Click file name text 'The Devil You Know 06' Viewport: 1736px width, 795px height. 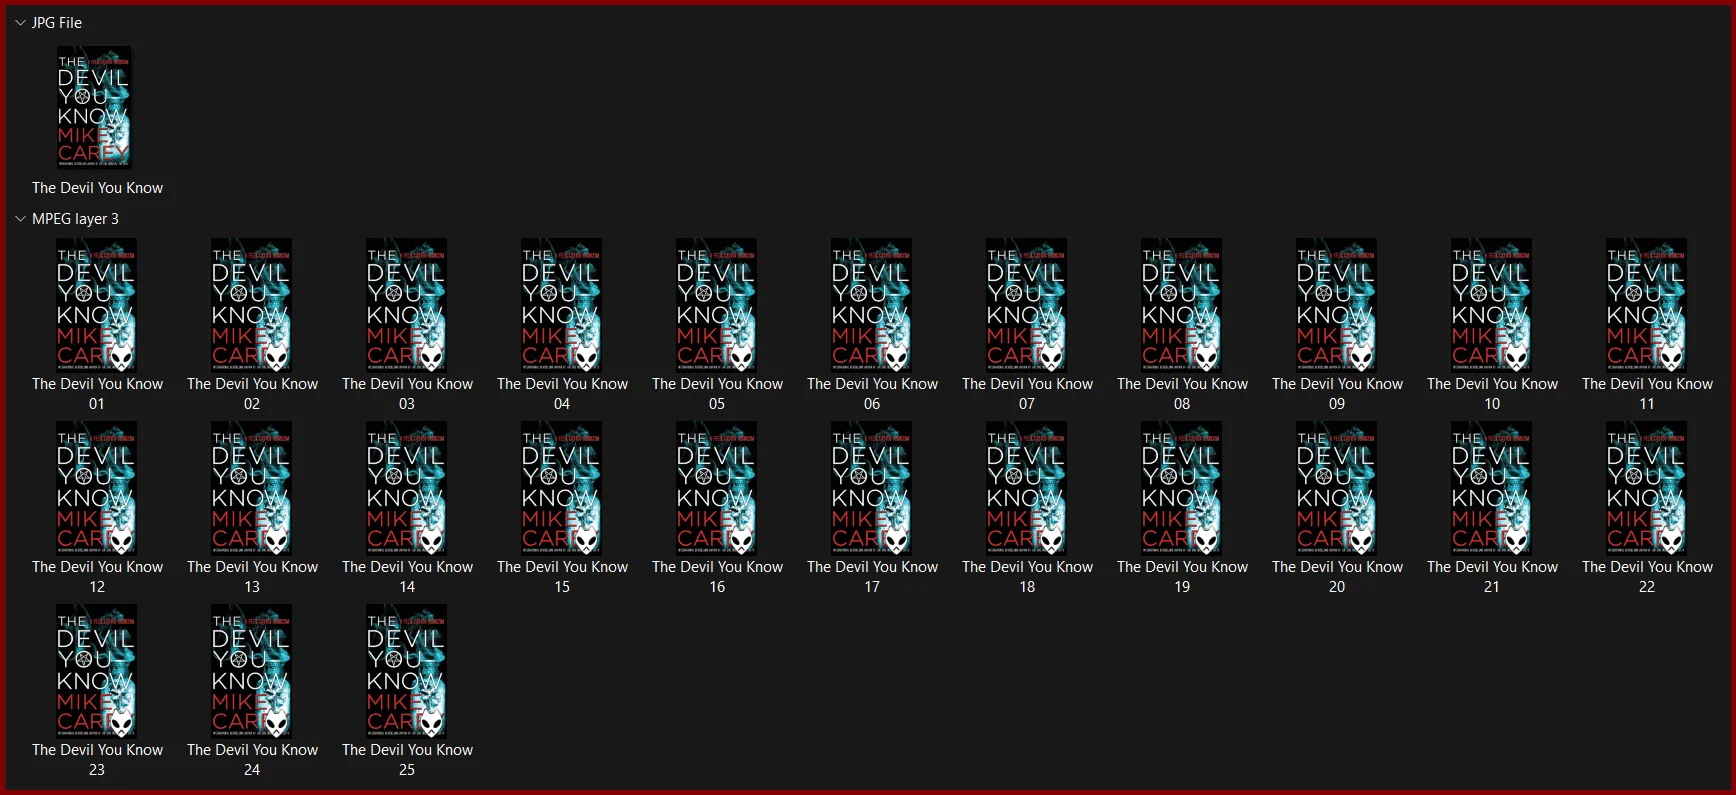[x=872, y=394]
